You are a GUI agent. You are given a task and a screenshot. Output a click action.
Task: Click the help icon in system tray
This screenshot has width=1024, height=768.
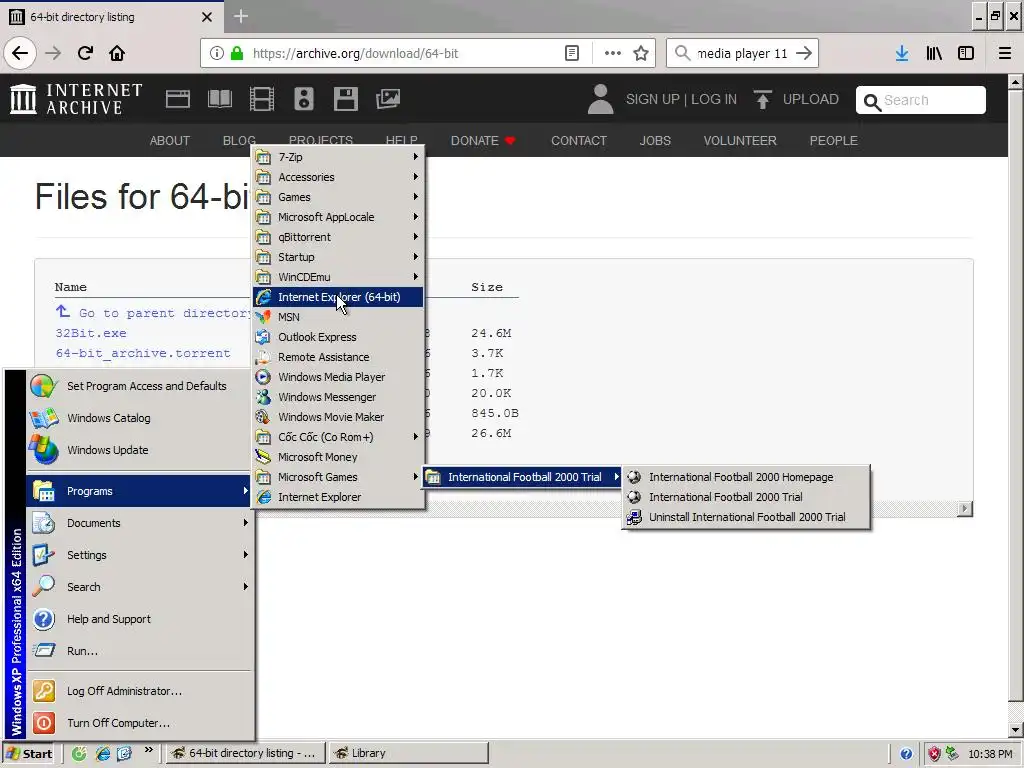pyautogui.click(x=906, y=754)
